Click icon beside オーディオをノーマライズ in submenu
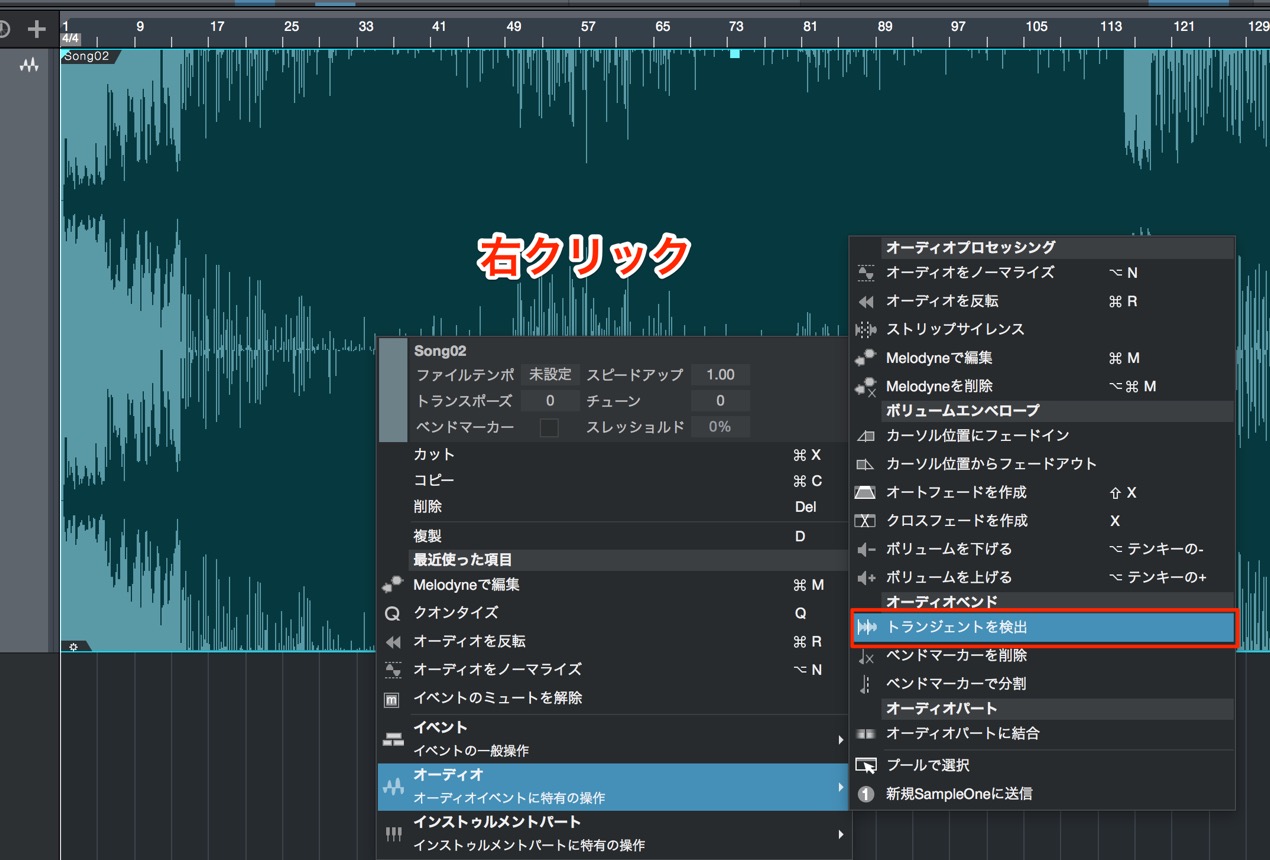The image size is (1270, 860). tap(866, 273)
